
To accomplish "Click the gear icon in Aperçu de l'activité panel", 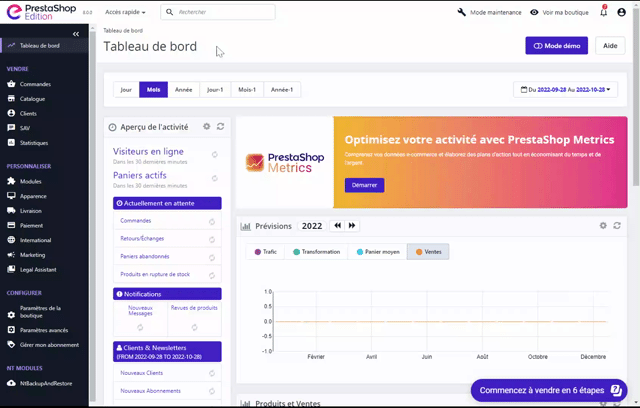I will 207,126.
